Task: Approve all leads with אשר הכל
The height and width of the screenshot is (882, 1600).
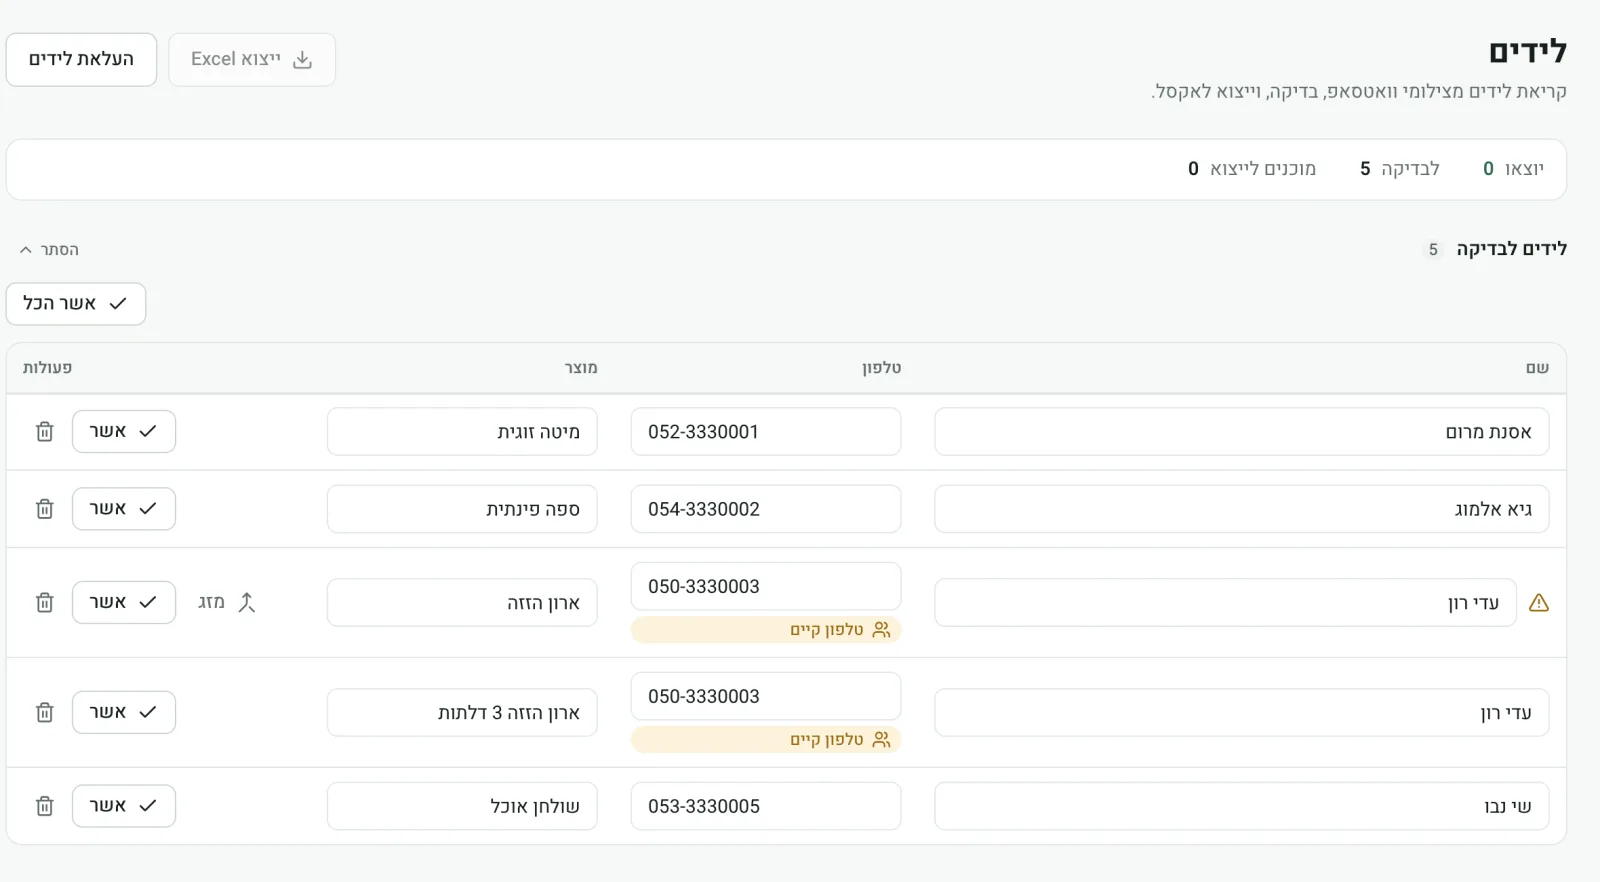Action: point(76,304)
